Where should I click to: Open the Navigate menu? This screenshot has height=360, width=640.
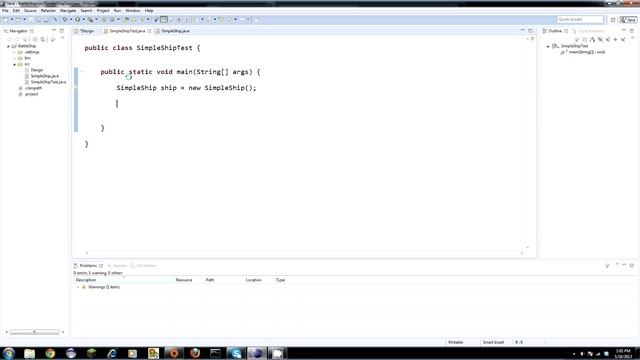[x=68, y=11]
